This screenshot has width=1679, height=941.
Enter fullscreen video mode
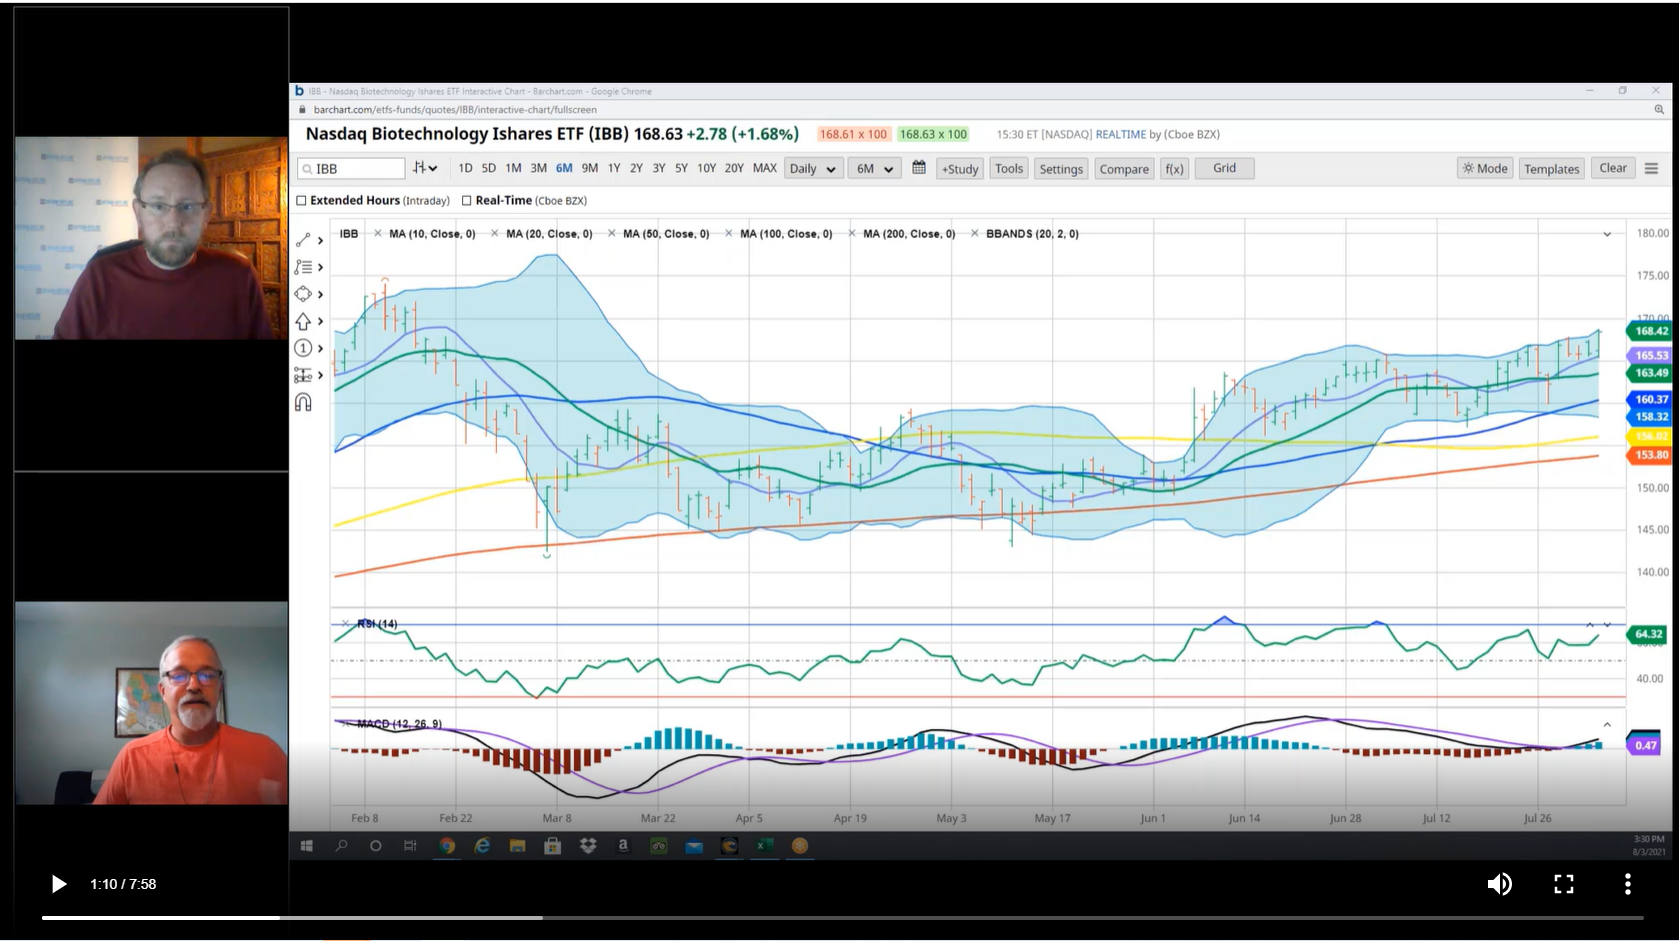point(1564,884)
